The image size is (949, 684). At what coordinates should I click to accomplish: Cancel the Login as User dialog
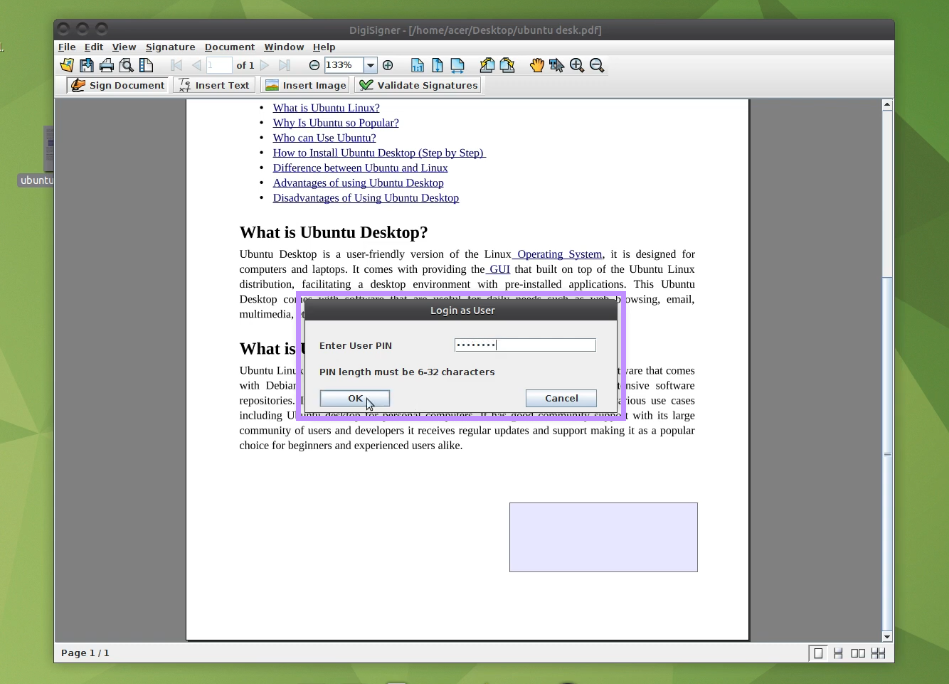point(561,398)
